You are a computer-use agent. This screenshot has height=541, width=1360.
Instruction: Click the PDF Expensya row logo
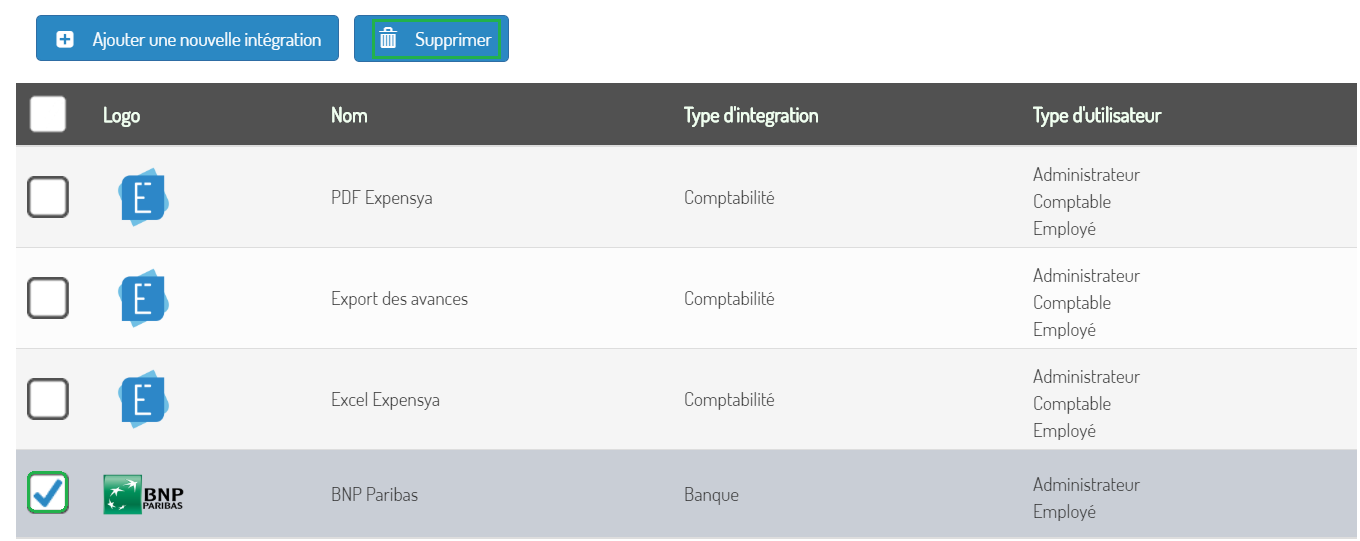143,197
